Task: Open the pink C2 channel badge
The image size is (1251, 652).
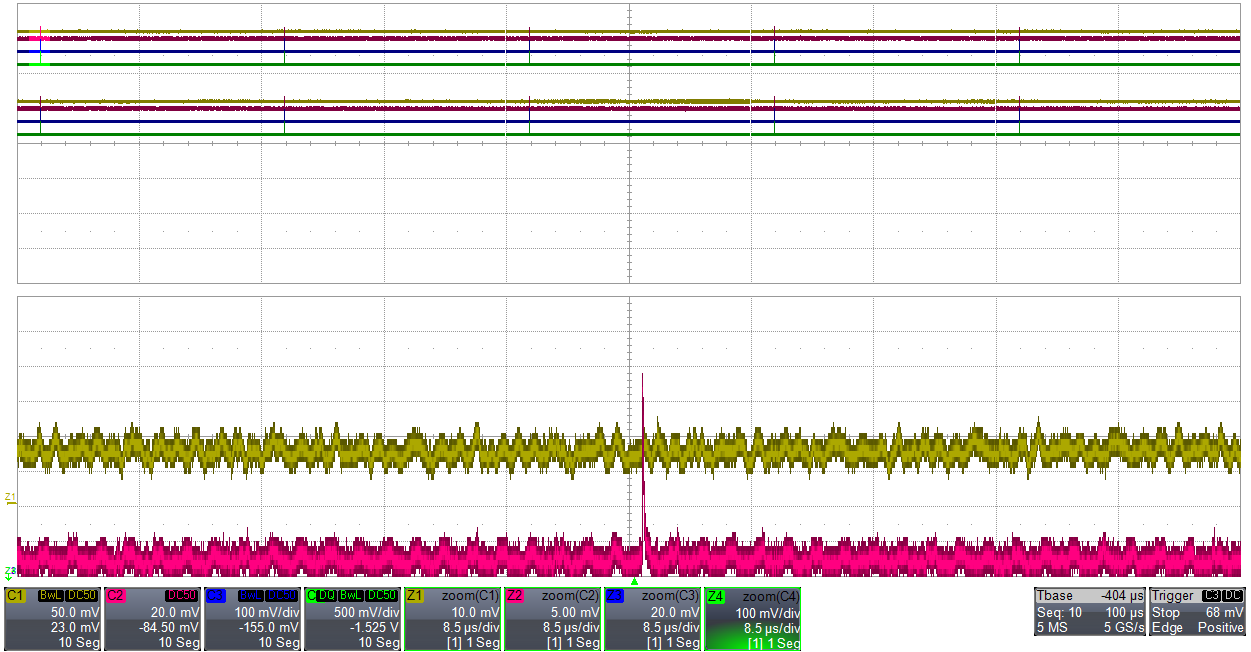Action: [x=115, y=596]
